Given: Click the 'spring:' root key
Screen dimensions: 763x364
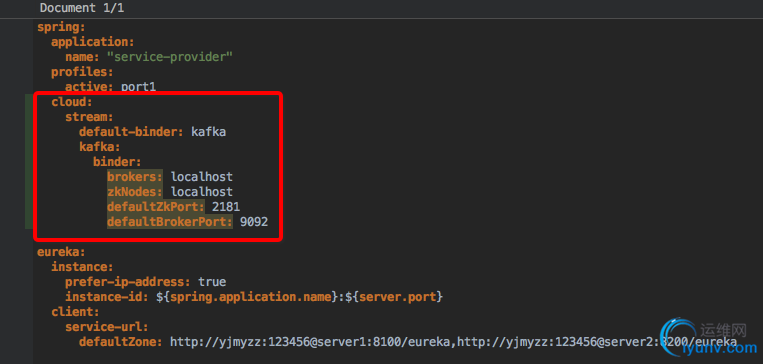Looking at the screenshot, I should click(x=61, y=27).
